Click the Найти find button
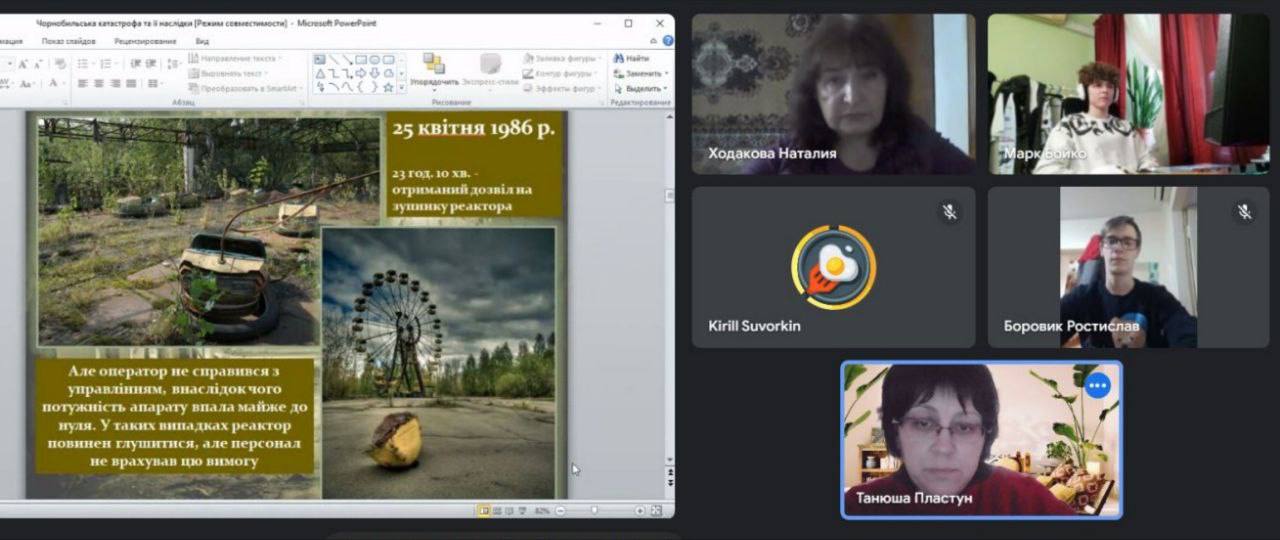This screenshot has width=1280, height=540. [632, 58]
